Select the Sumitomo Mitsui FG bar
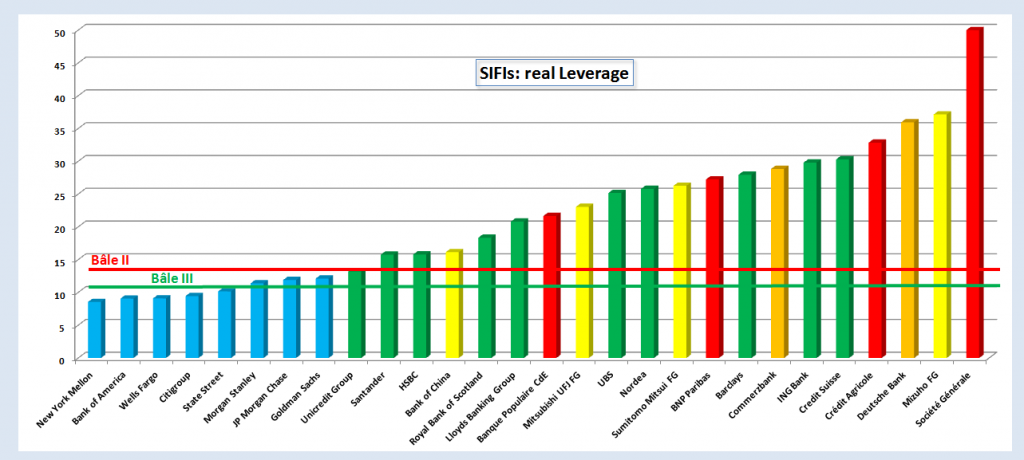The height and width of the screenshot is (460, 1024). pos(682,271)
